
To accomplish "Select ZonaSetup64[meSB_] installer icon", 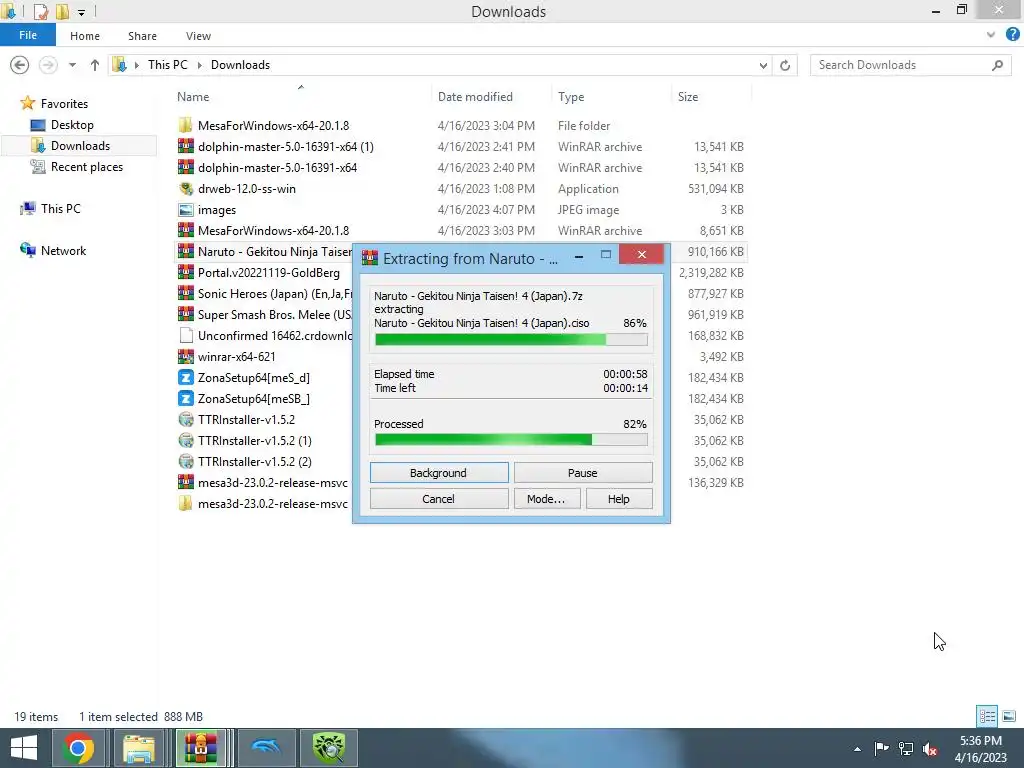I will (185, 398).
